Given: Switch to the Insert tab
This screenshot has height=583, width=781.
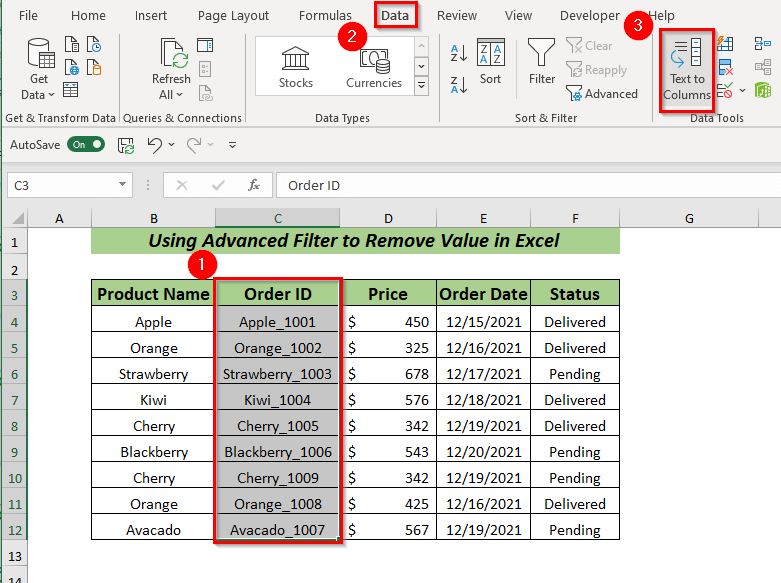Looking at the screenshot, I should click(150, 15).
